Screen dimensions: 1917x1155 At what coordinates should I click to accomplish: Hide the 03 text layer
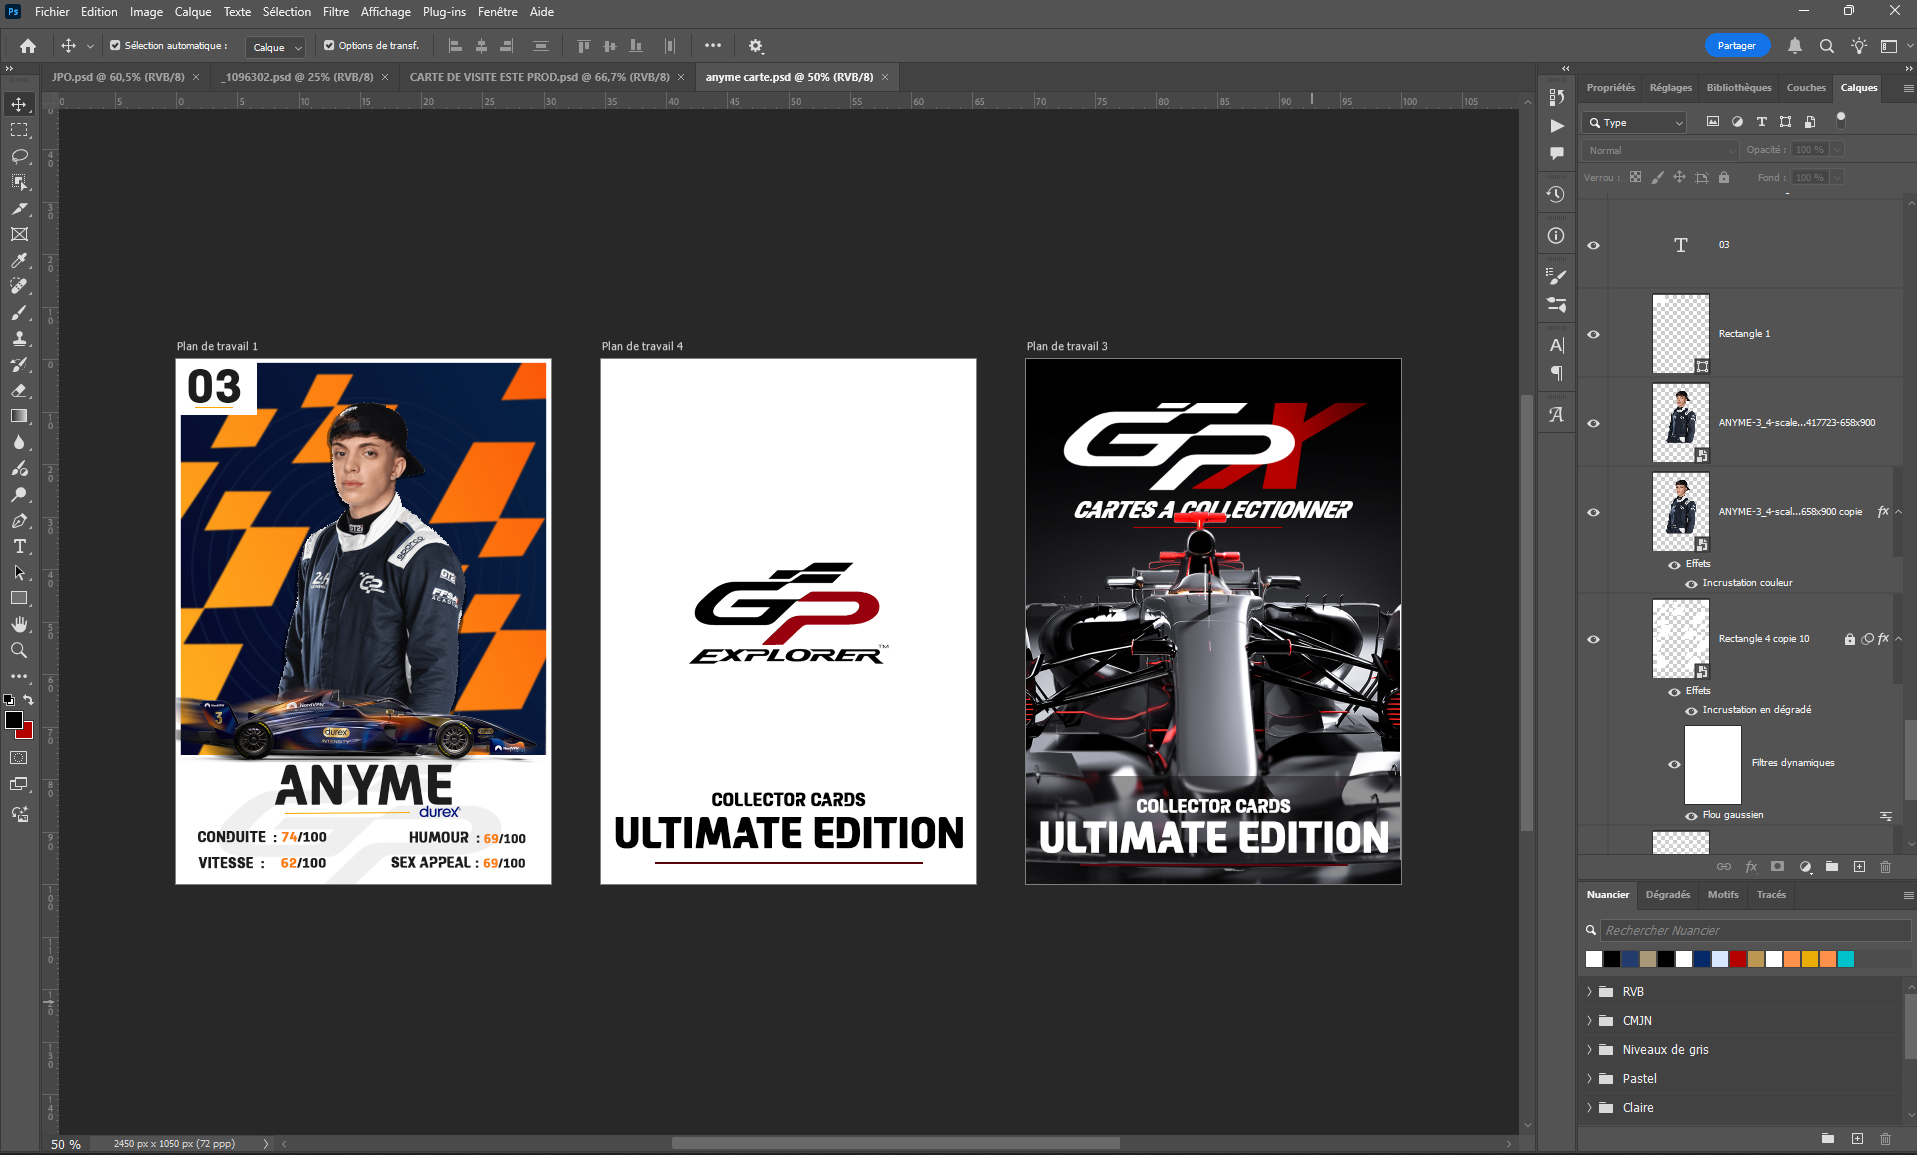(x=1594, y=245)
